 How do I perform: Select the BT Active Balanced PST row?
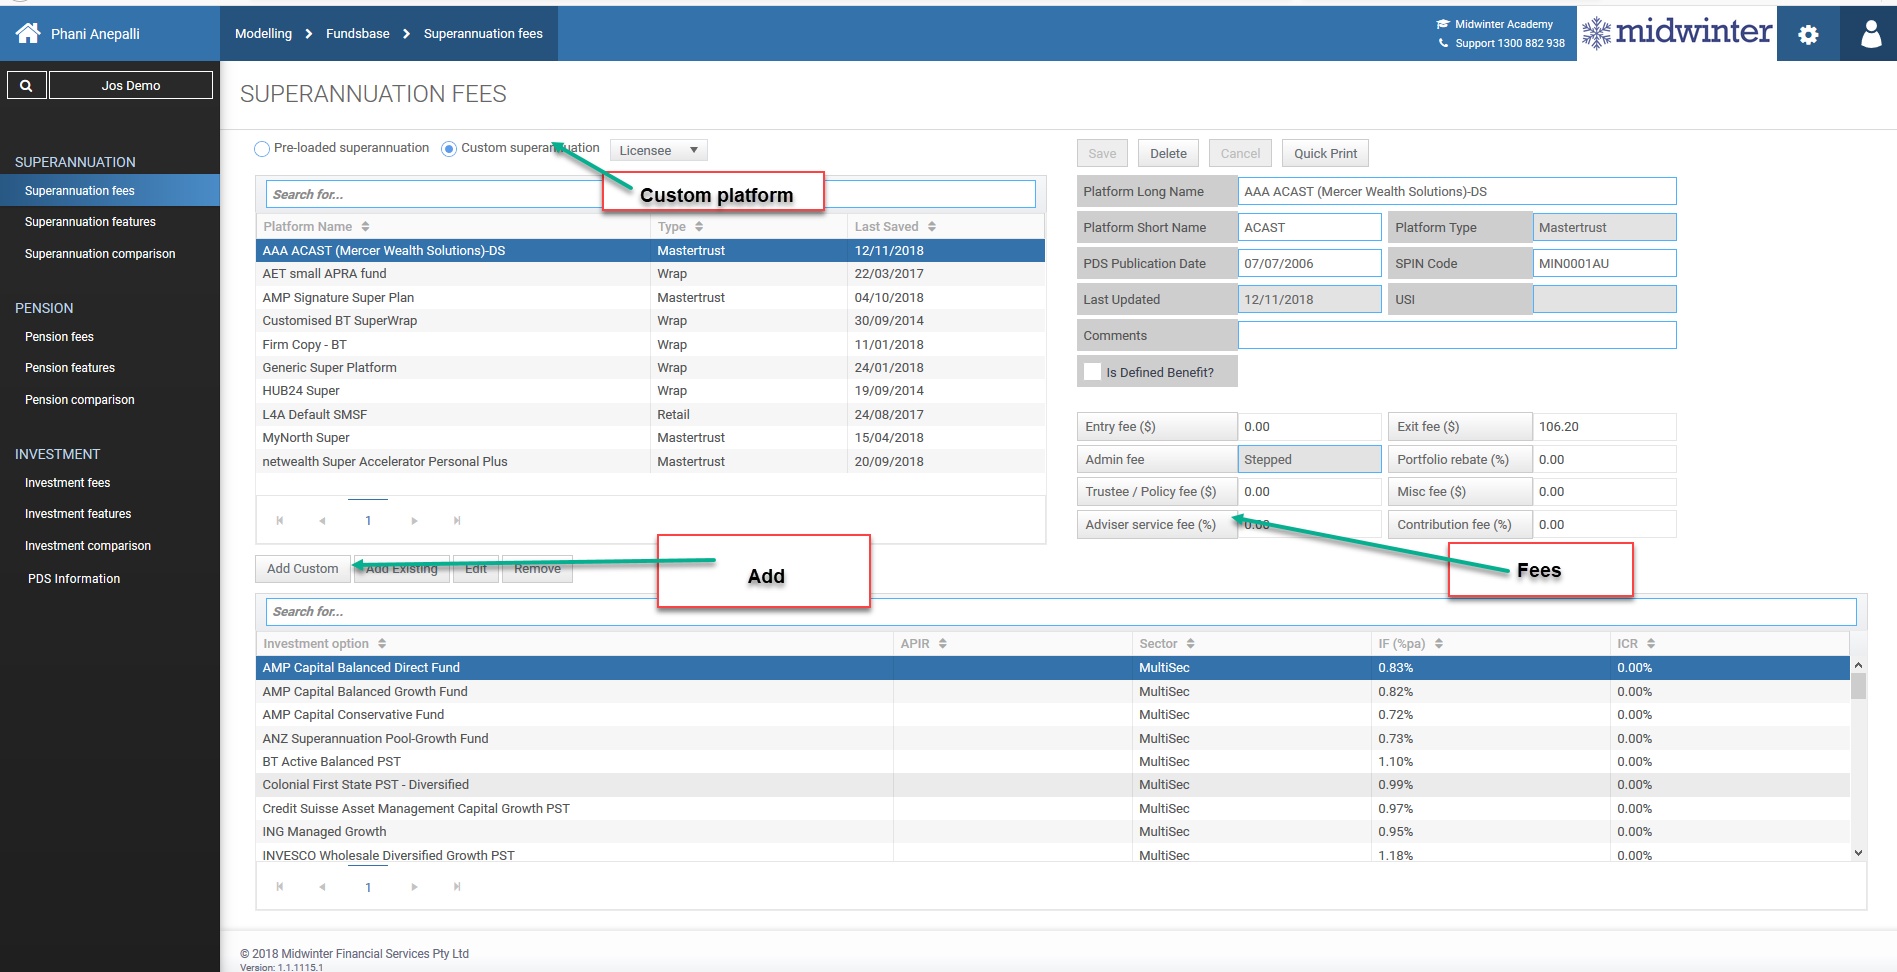tap(1053, 762)
